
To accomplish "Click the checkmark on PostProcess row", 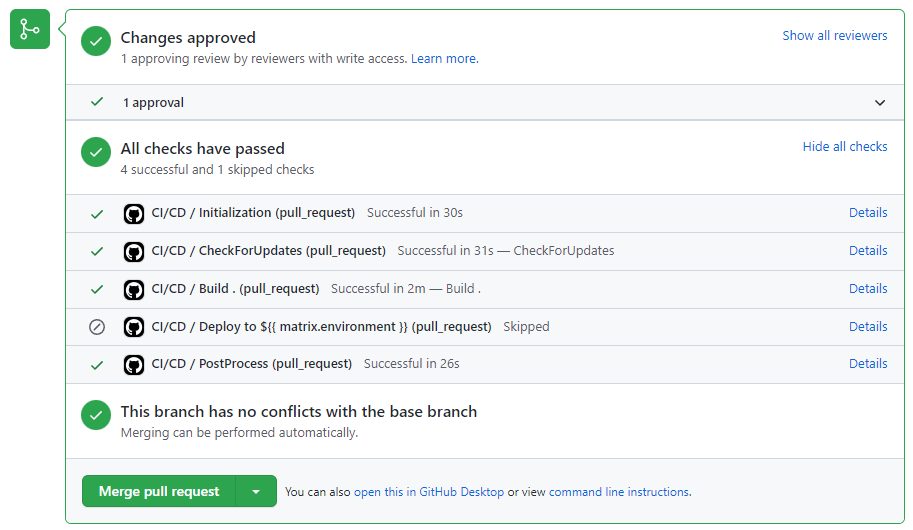I will tap(97, 365).
